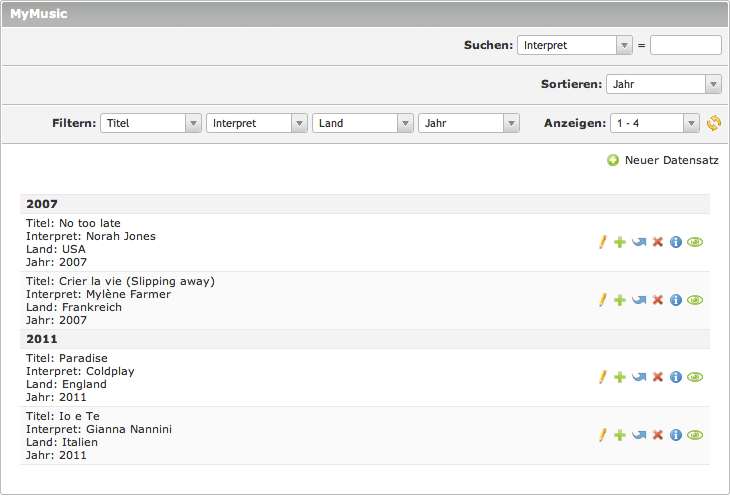Toggle eye visibility icon for Mylène Farmer record
The width and height of the screenshot is (730, 500).
(695, 300)
